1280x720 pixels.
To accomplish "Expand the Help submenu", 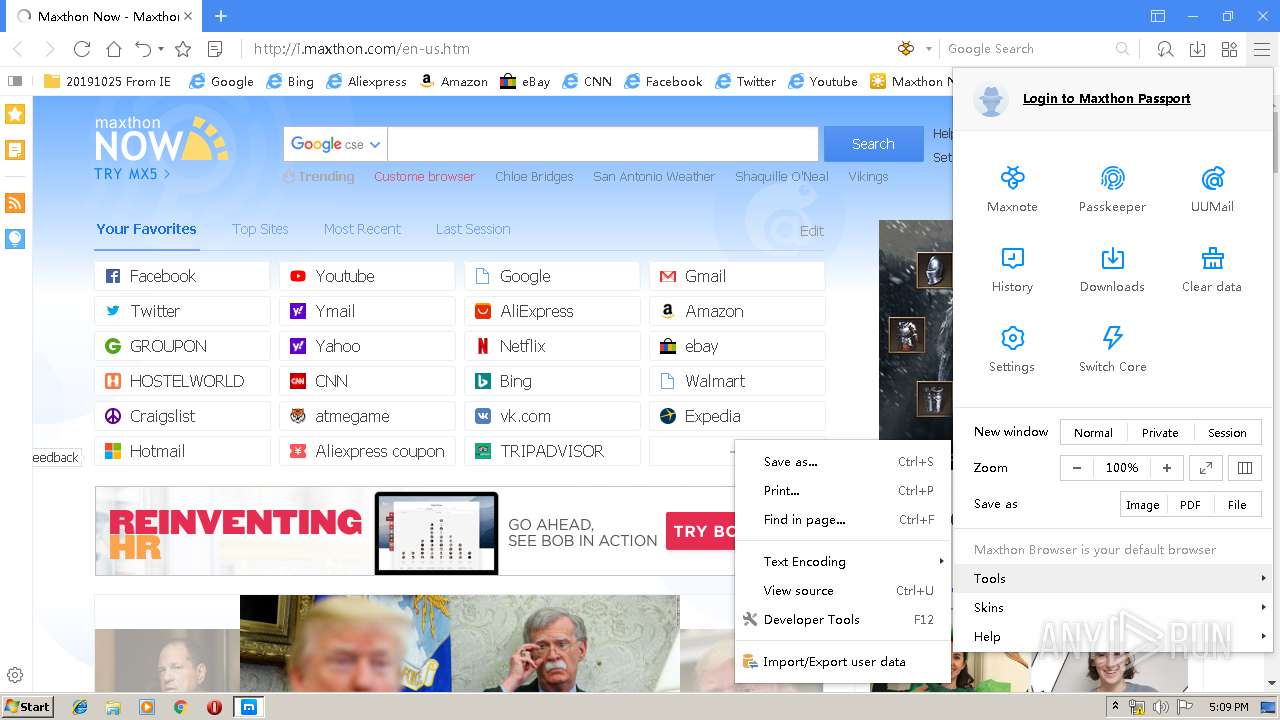I will (1112, 636).
